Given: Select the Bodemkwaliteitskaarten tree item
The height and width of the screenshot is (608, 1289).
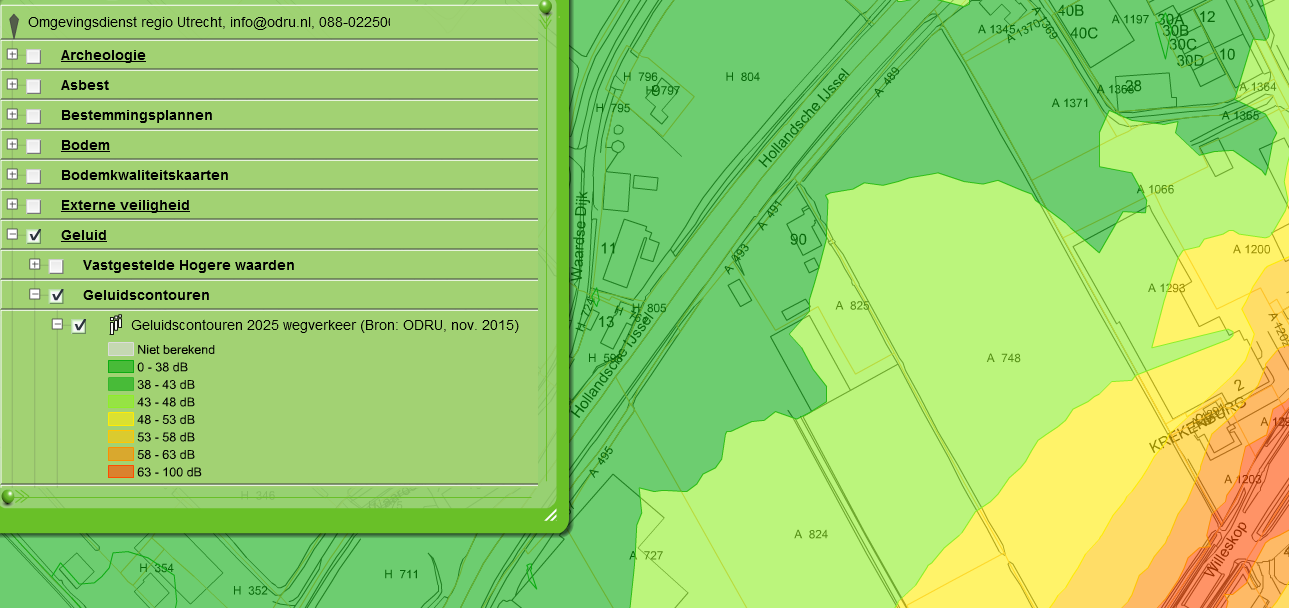Looking at the screenshot, I should tap(144, 175).
